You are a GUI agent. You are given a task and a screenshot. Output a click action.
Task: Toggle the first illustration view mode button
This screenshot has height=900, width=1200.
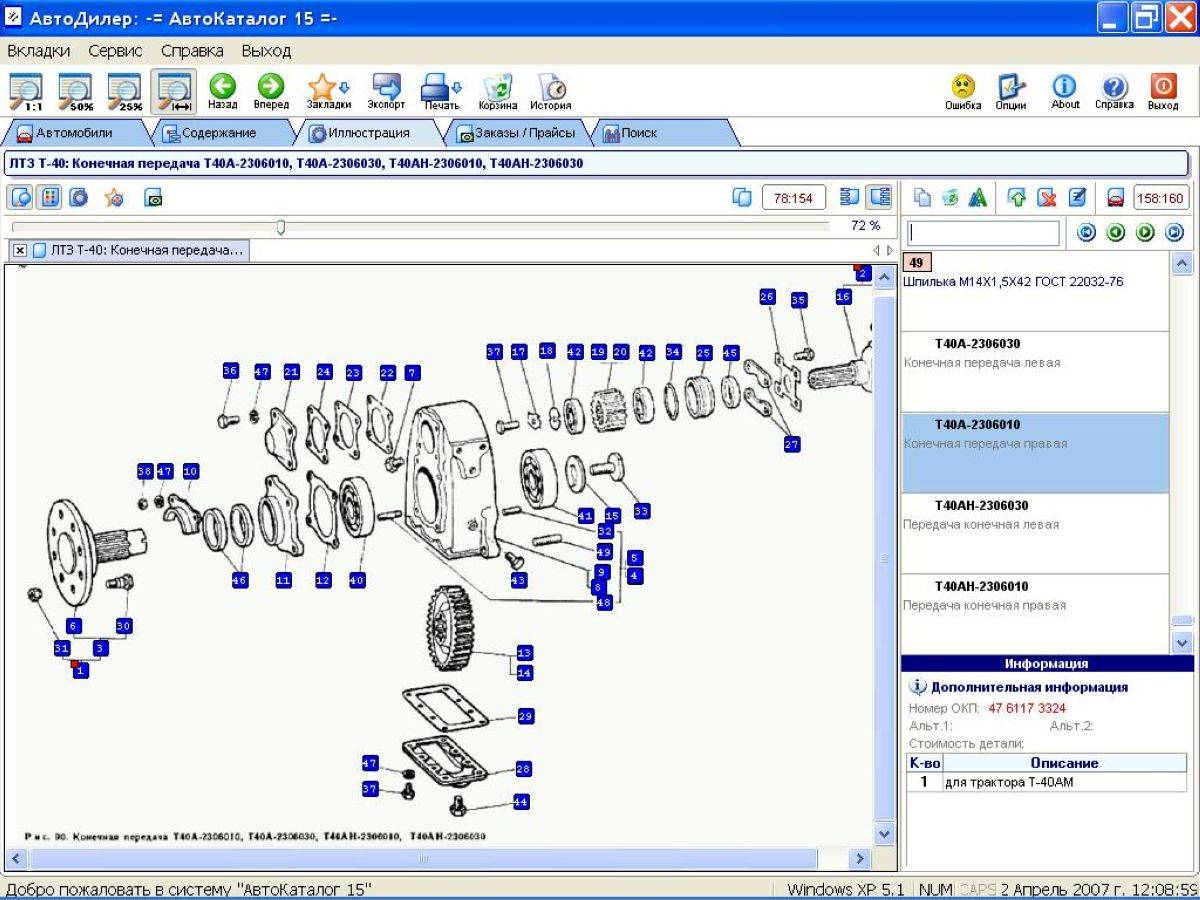[20, 198]
